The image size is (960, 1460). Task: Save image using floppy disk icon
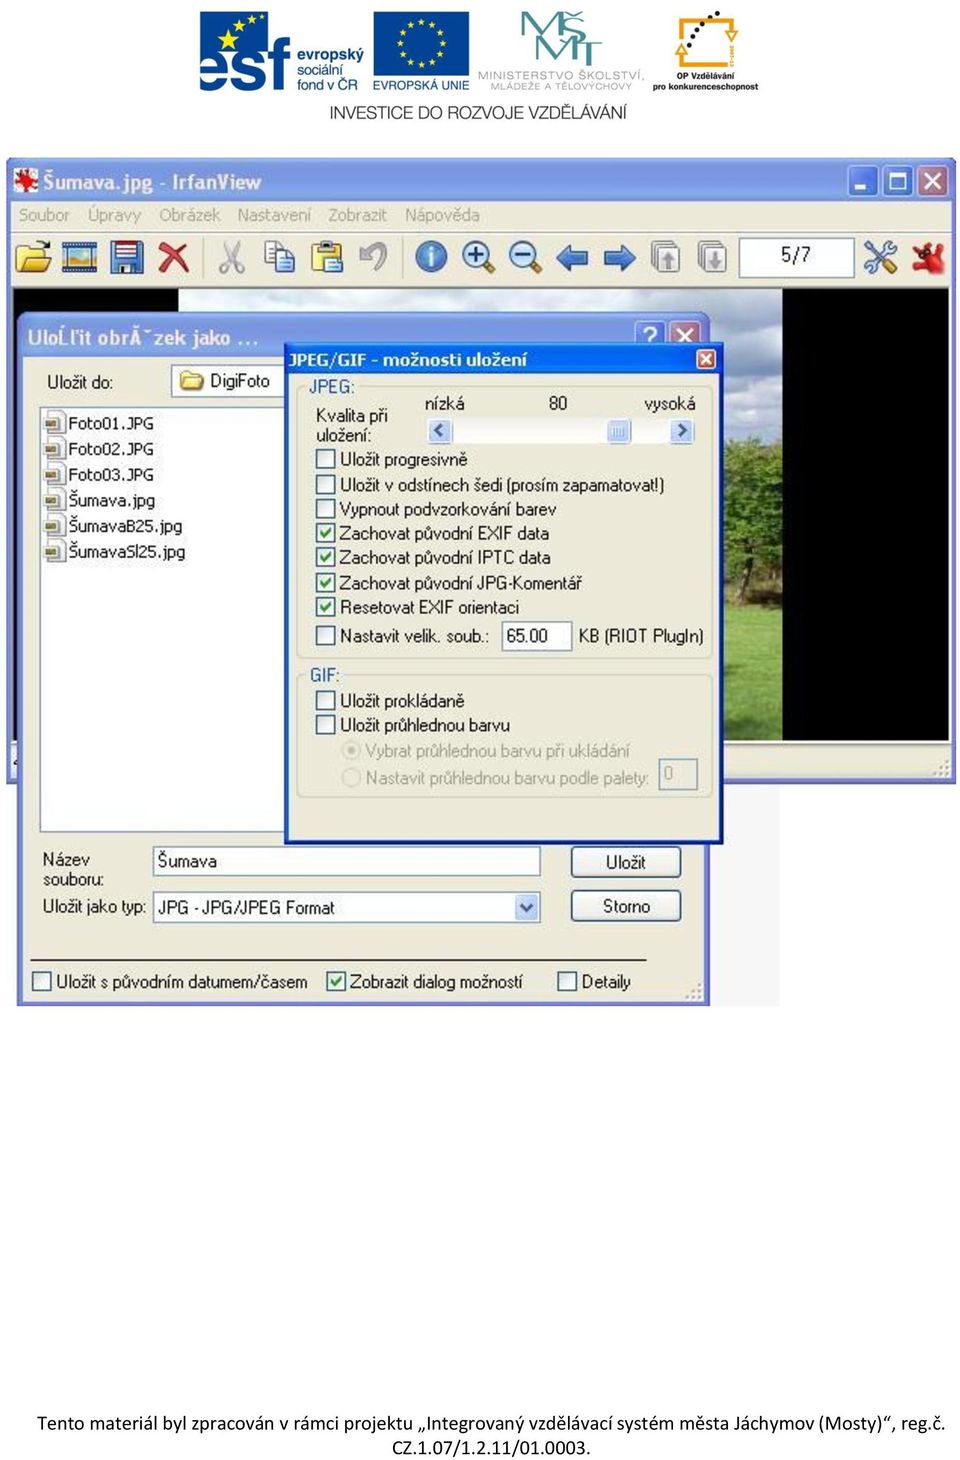[127, 257]
